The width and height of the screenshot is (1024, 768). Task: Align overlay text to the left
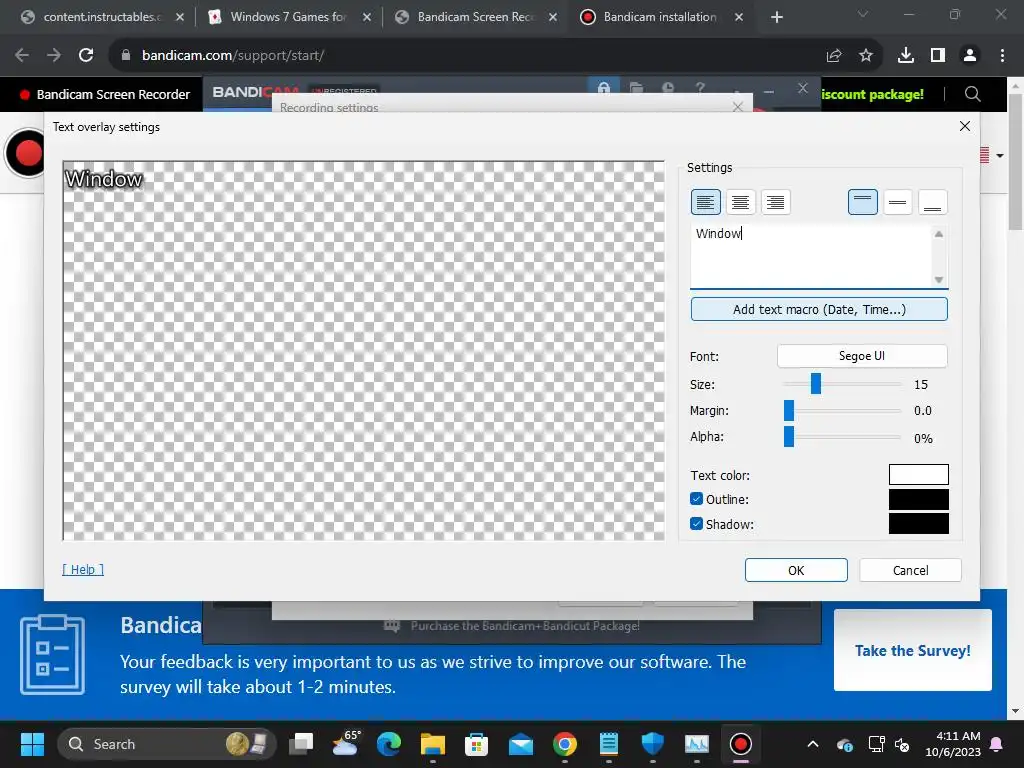[x=705, y=202]
